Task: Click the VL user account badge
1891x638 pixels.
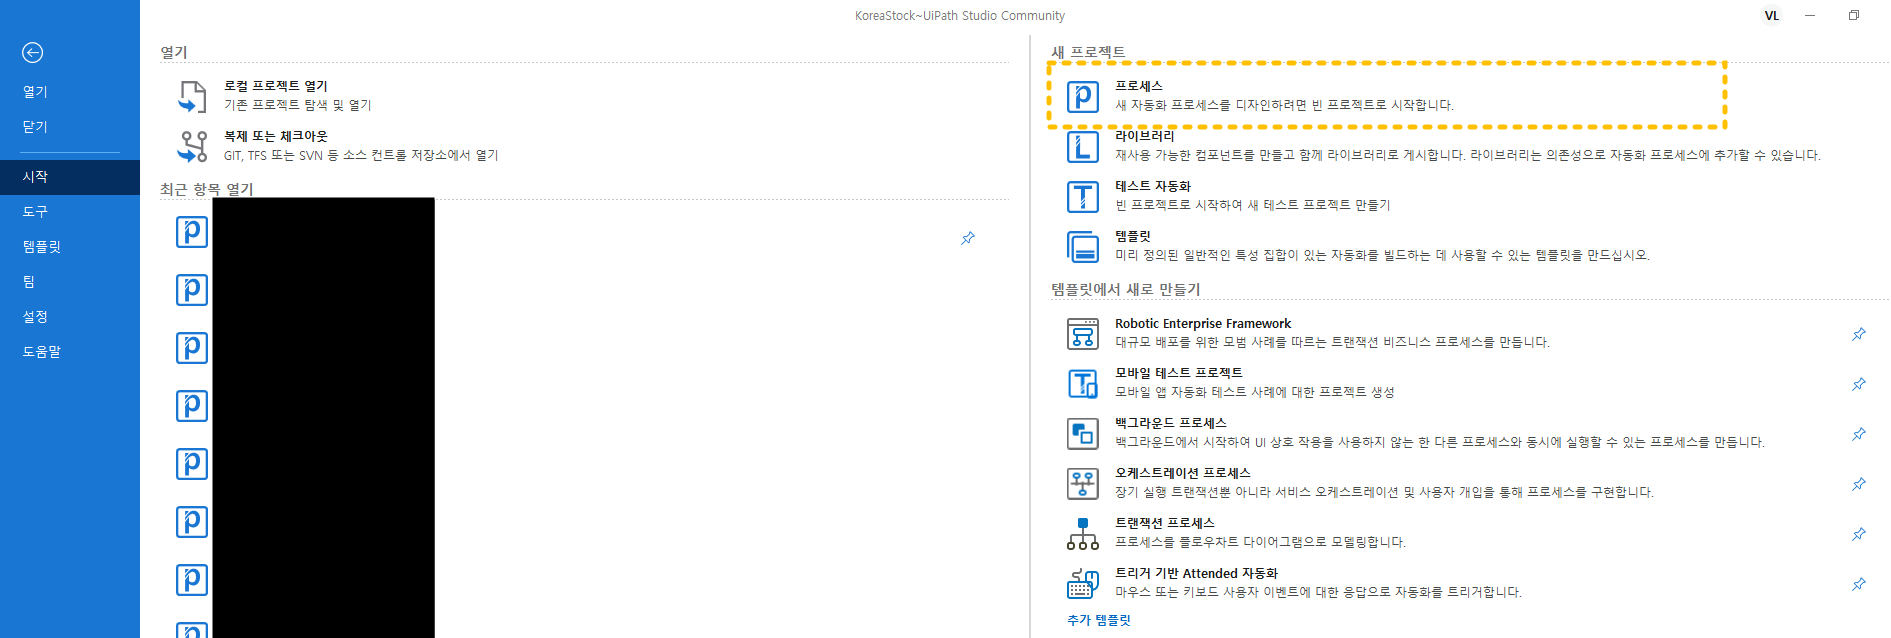Action: (x=1772, y=16)
